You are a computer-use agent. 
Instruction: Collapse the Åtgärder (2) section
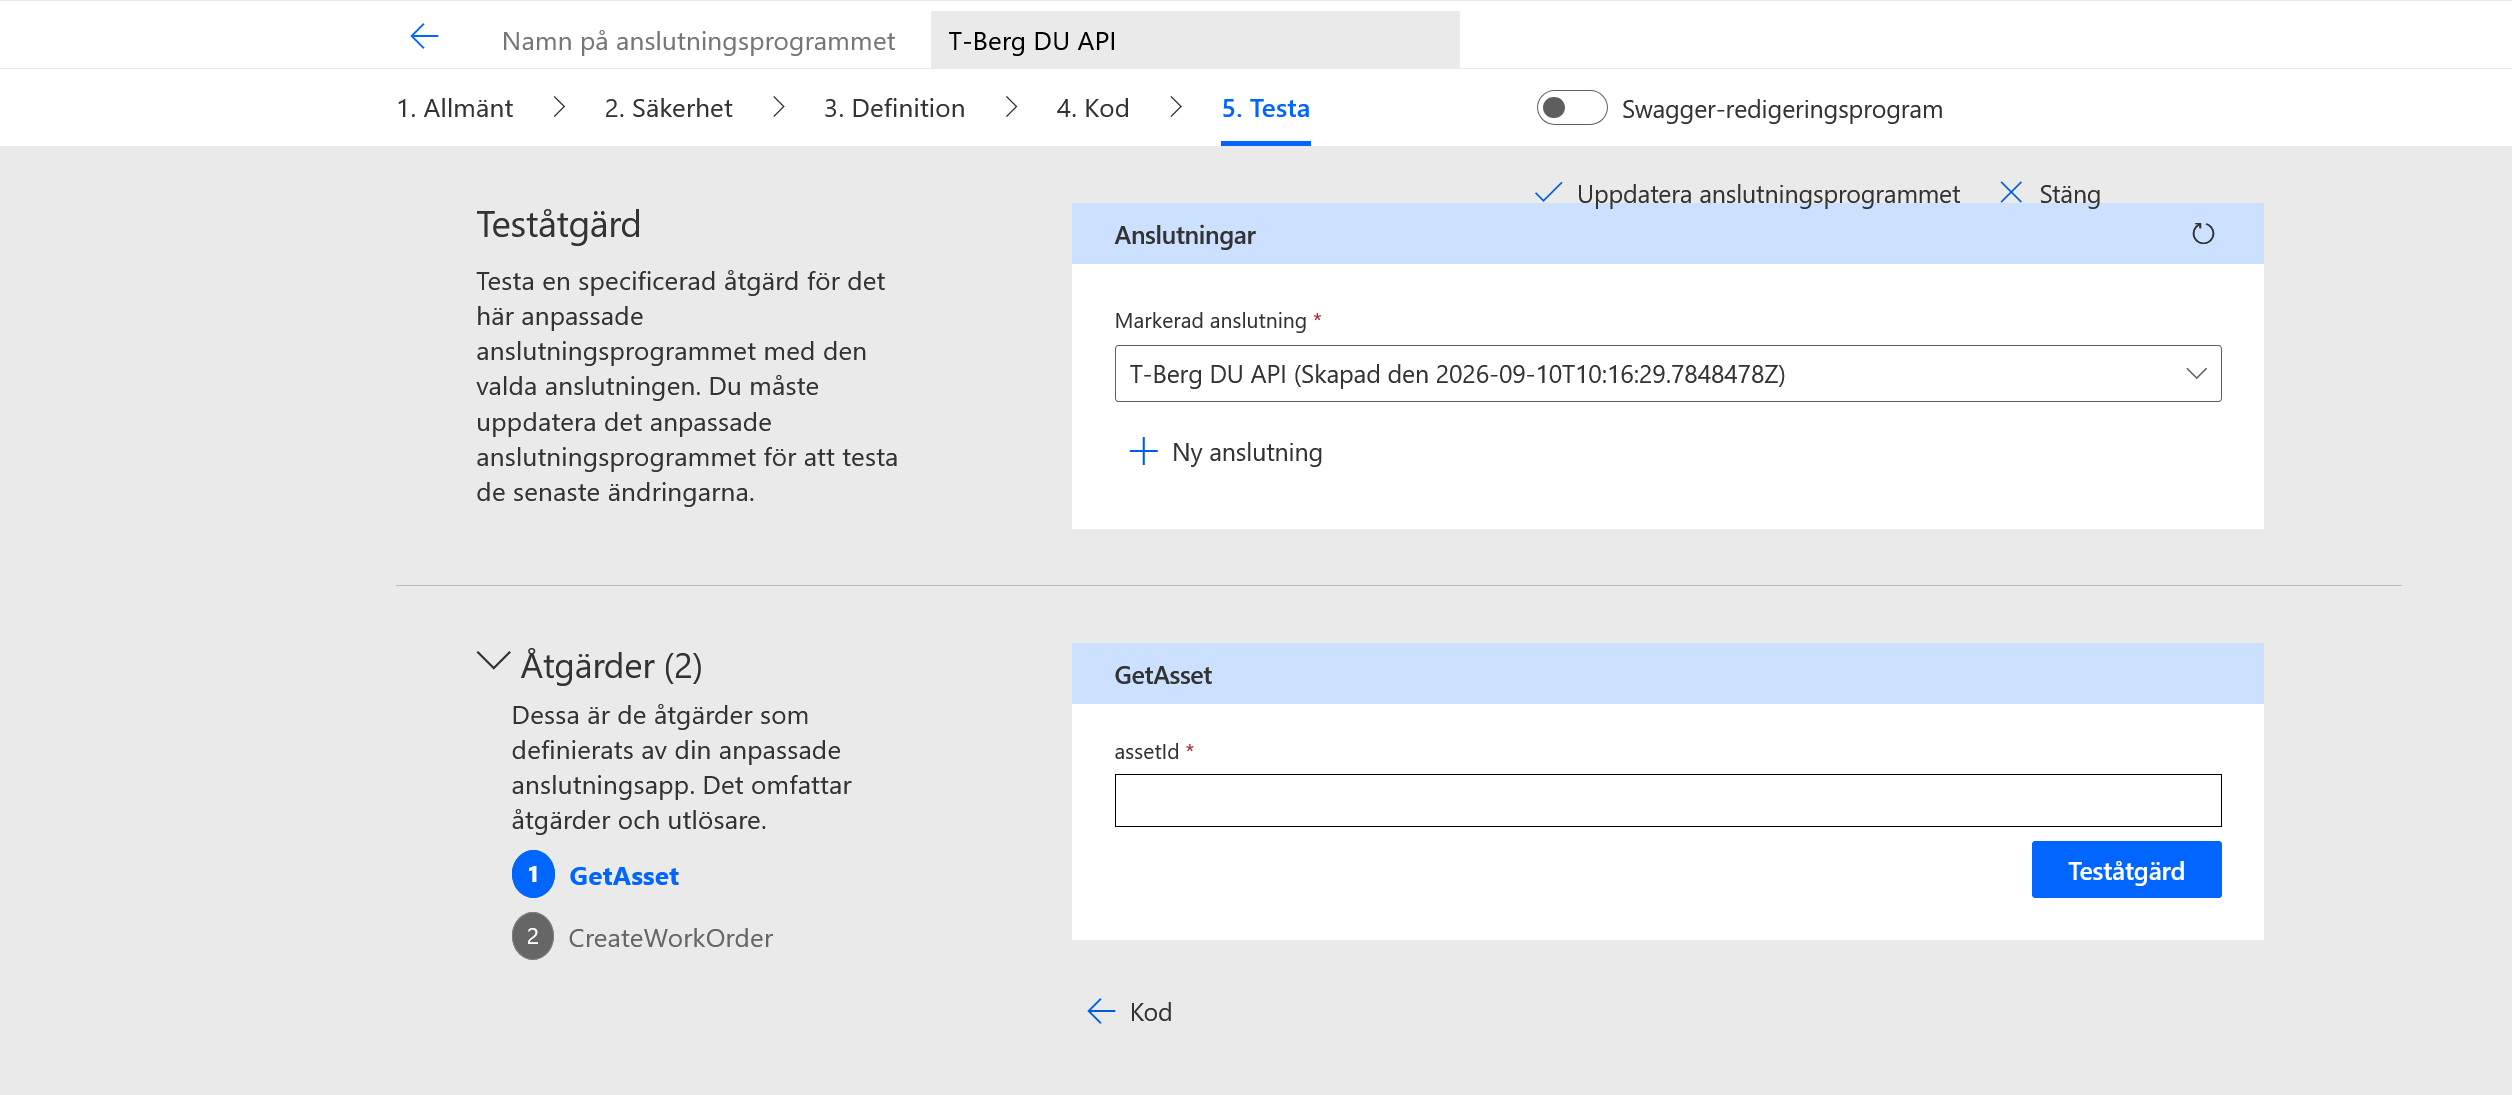493,661
